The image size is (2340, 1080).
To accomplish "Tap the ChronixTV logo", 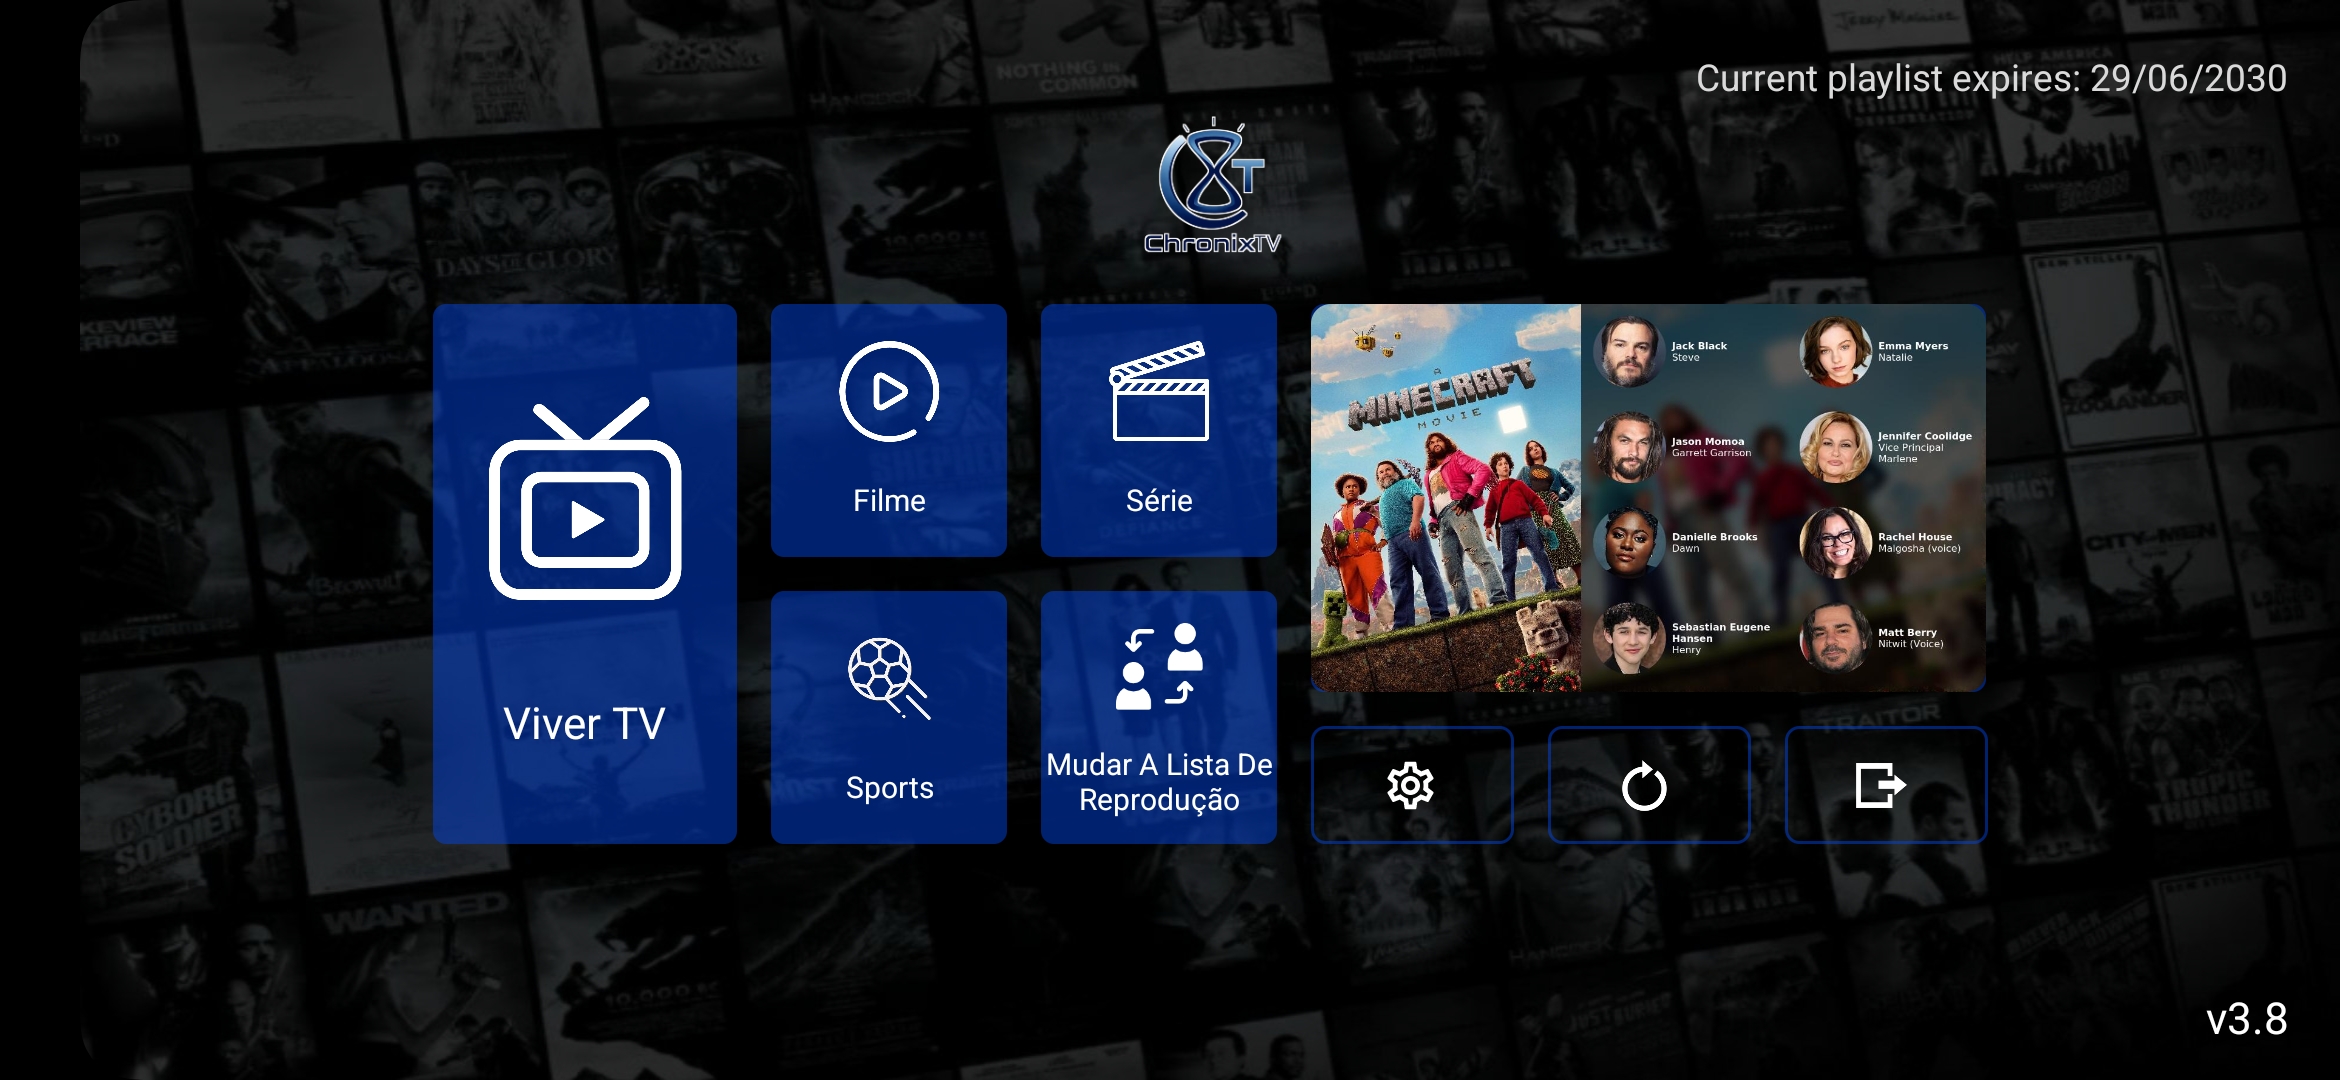I will pos(1212,190).
